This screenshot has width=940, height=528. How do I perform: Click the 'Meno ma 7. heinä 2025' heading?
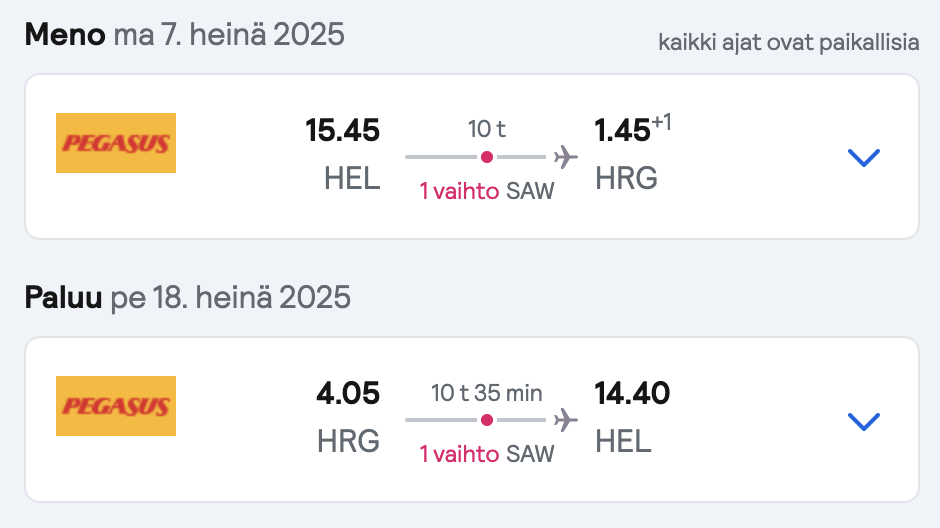[185, 34]
